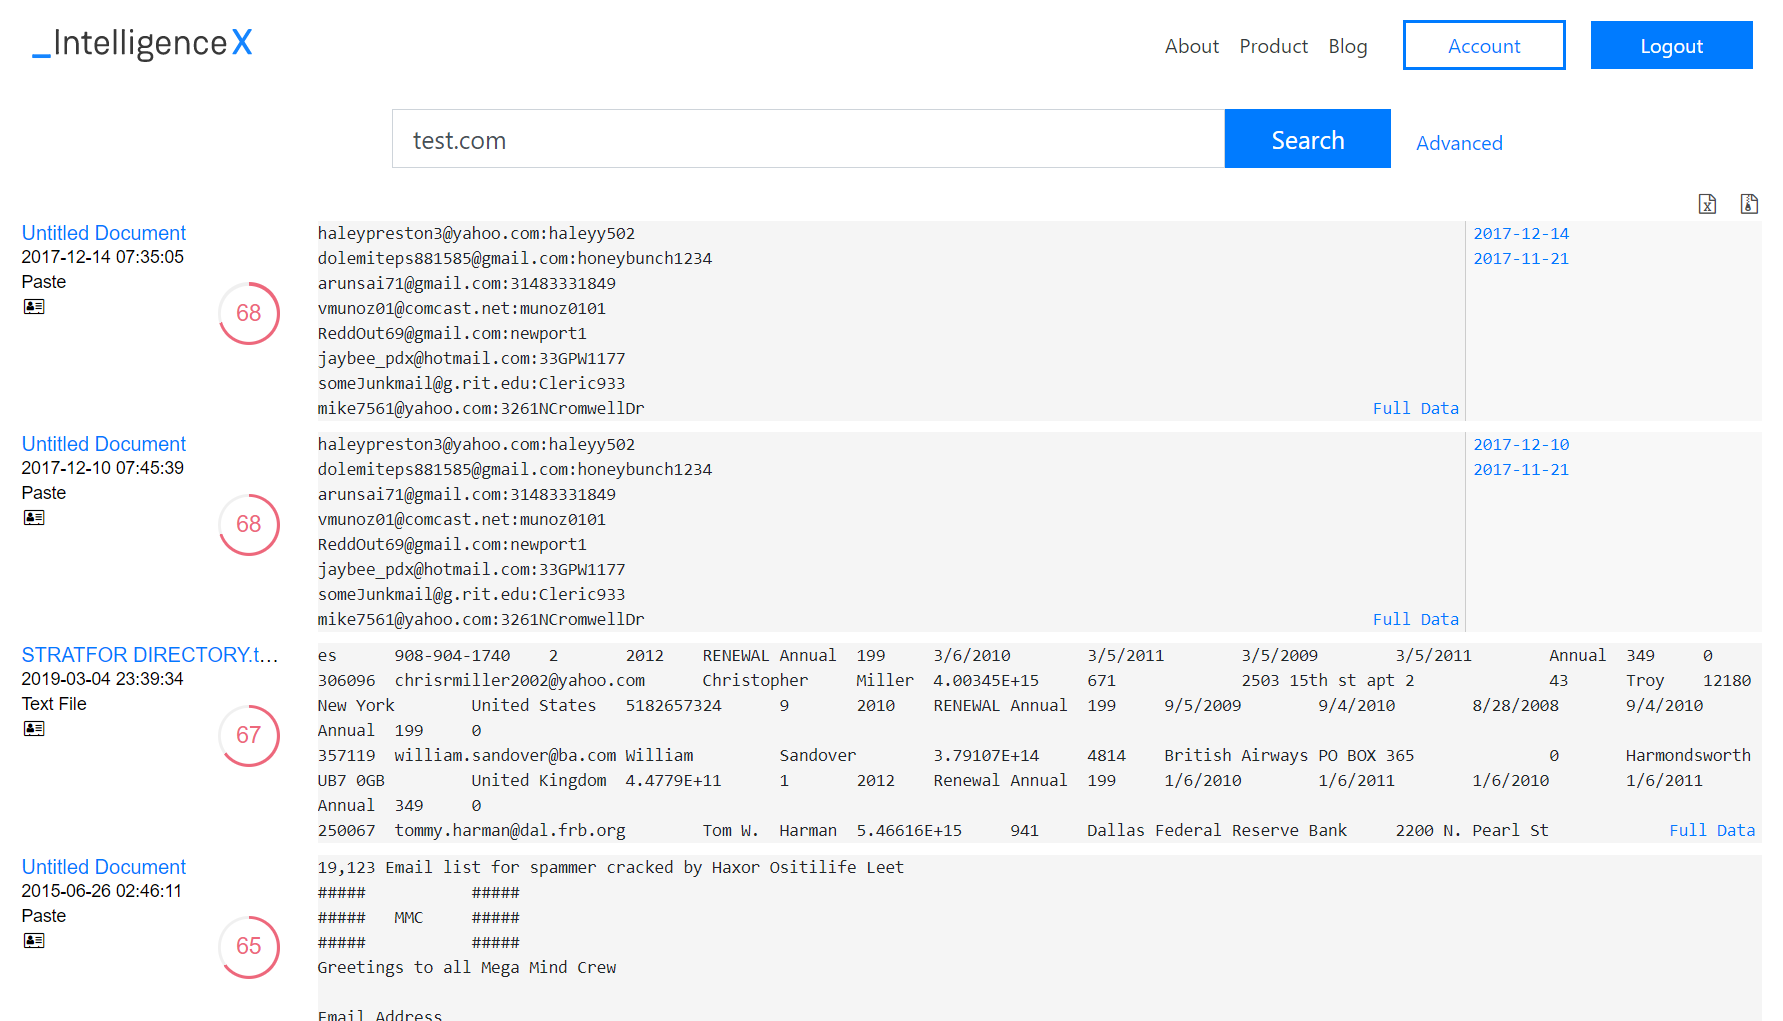This screenshot has width=1783, height=1021.
Task: Open the Account page
Action: click(x=1483, y=46)
